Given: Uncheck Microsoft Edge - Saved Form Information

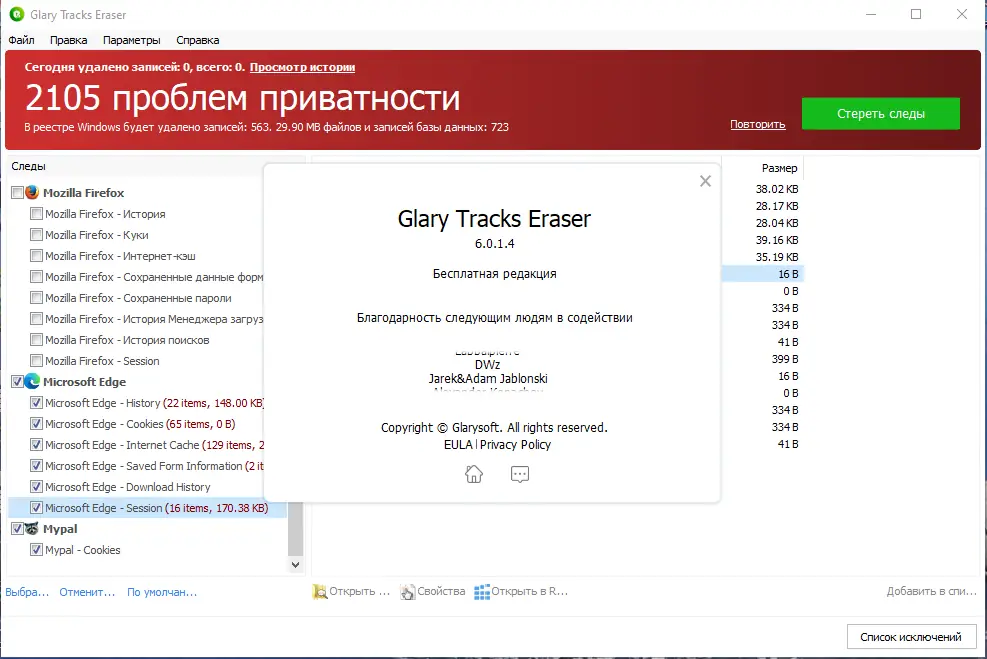Looking at the screenshot, I should (x=37, y=466).
